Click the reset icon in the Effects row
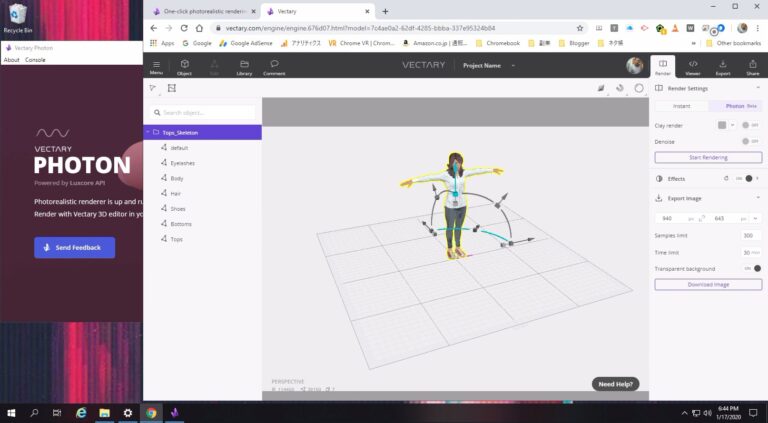 tap(726, 179)
